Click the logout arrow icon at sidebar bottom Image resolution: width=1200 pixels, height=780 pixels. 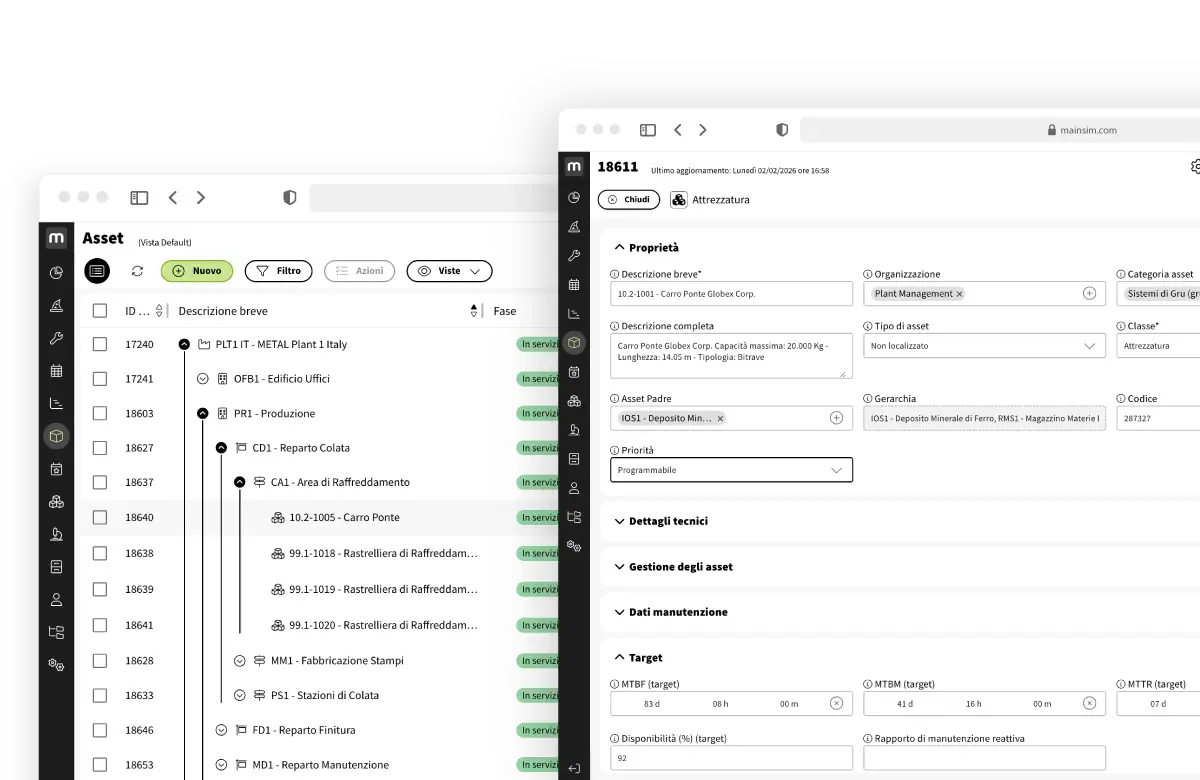coord(574,768)
